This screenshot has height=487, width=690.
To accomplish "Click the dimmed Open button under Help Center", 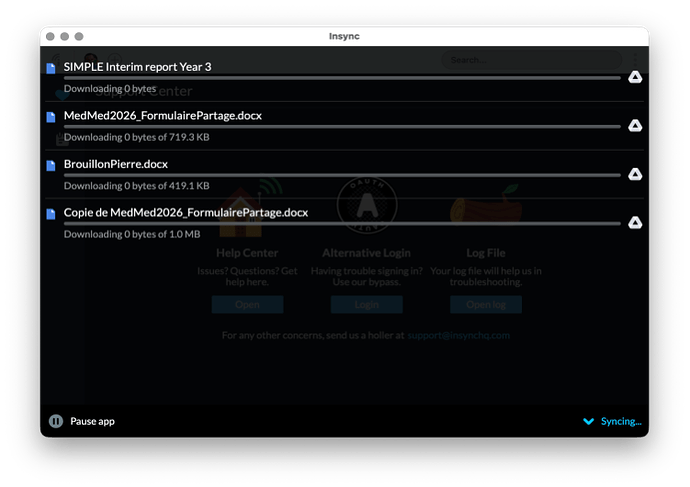I will (x=247, y=304).
